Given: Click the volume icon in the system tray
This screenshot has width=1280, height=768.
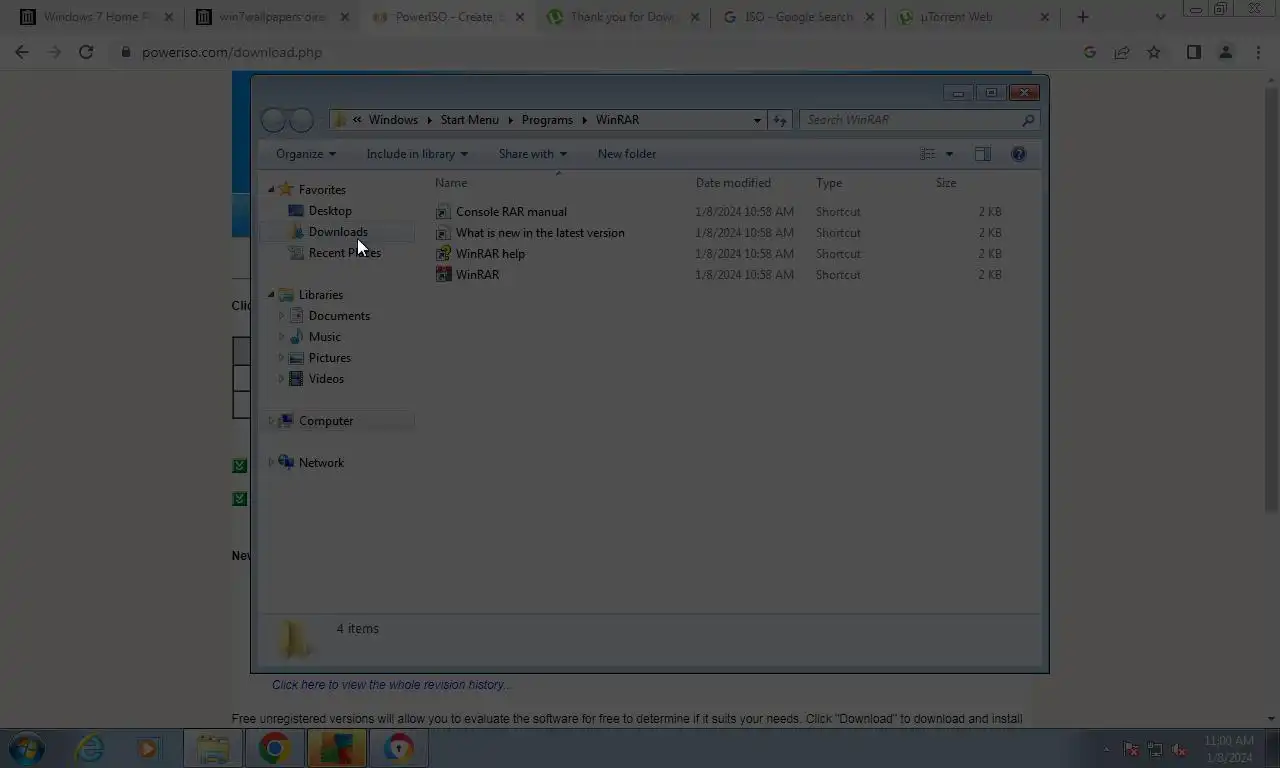Looking at the screenshot, I should pyautogui.click(x=1180, y=749).
